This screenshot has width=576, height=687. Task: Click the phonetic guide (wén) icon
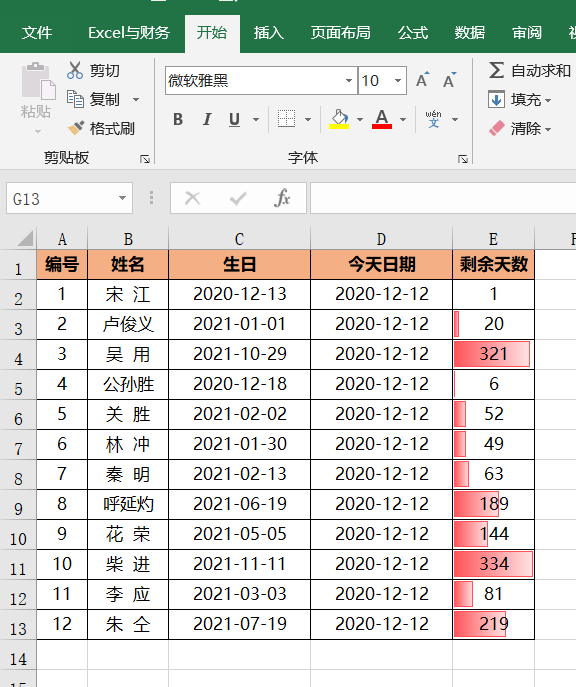433,119
